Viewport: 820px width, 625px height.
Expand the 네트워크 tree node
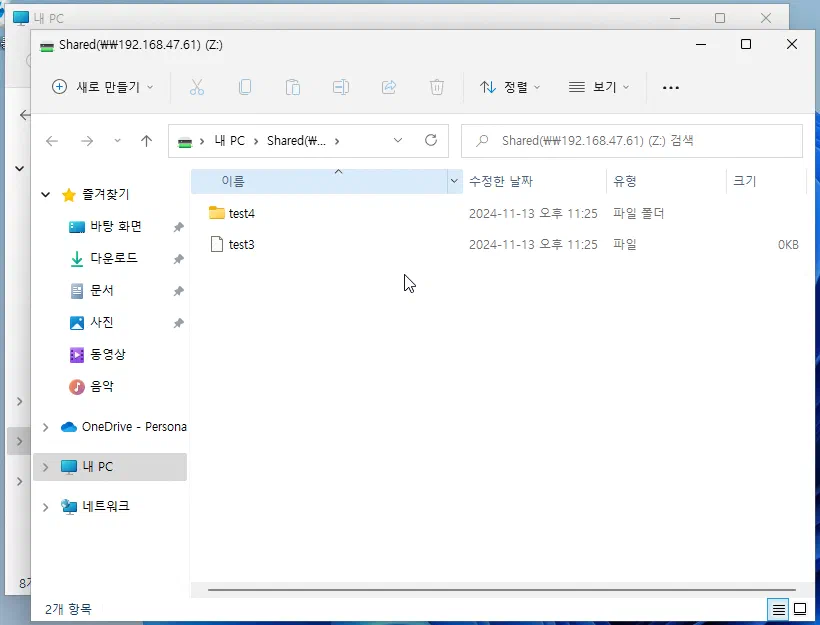click(45, 507)
